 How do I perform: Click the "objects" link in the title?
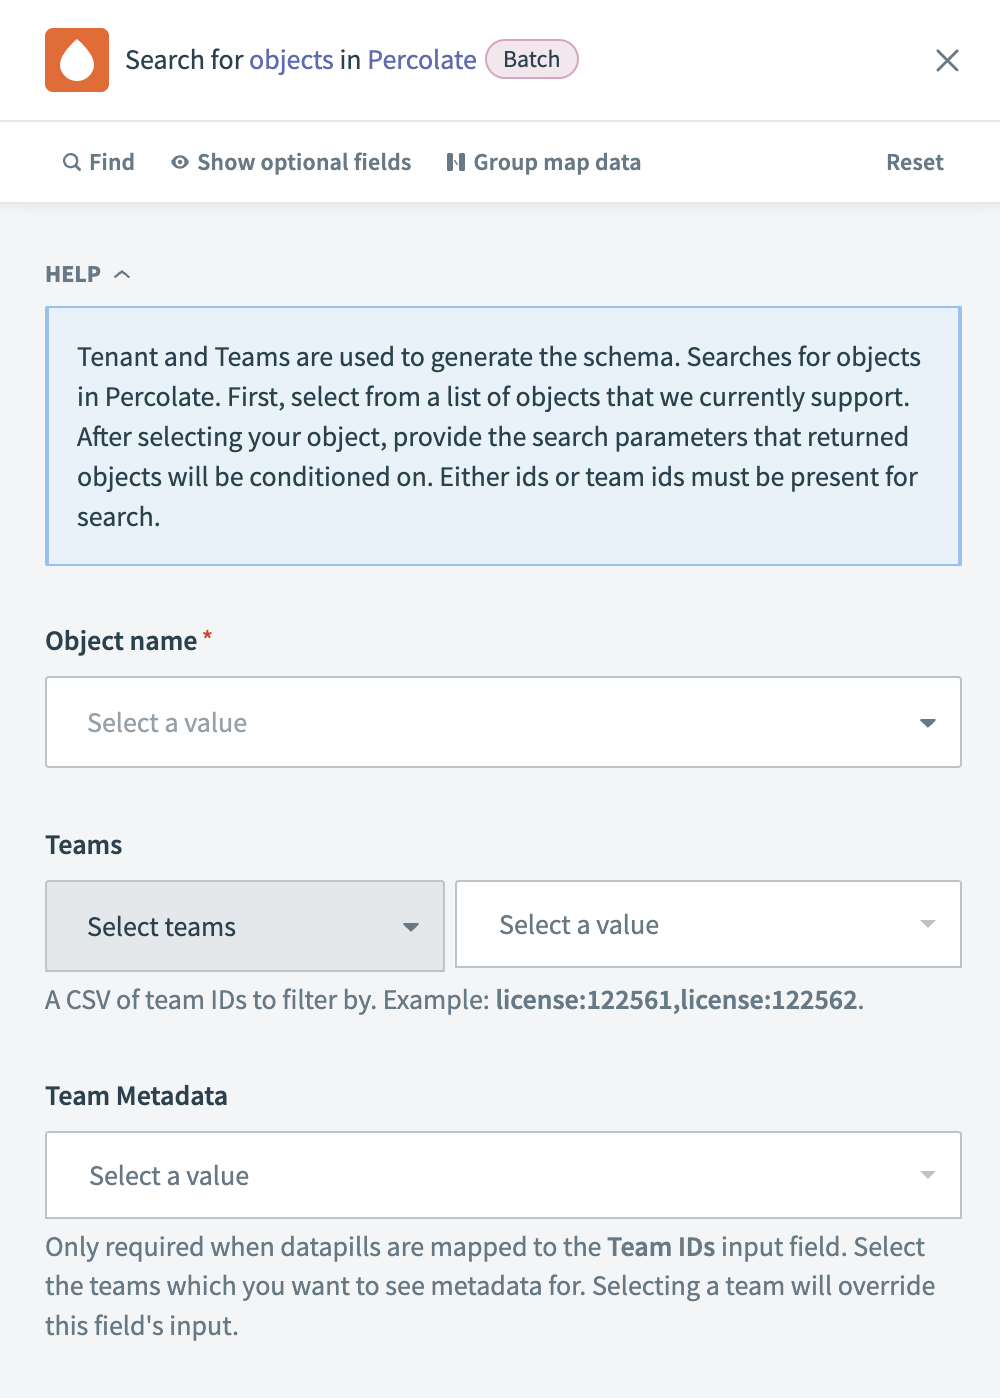(291, 60)
